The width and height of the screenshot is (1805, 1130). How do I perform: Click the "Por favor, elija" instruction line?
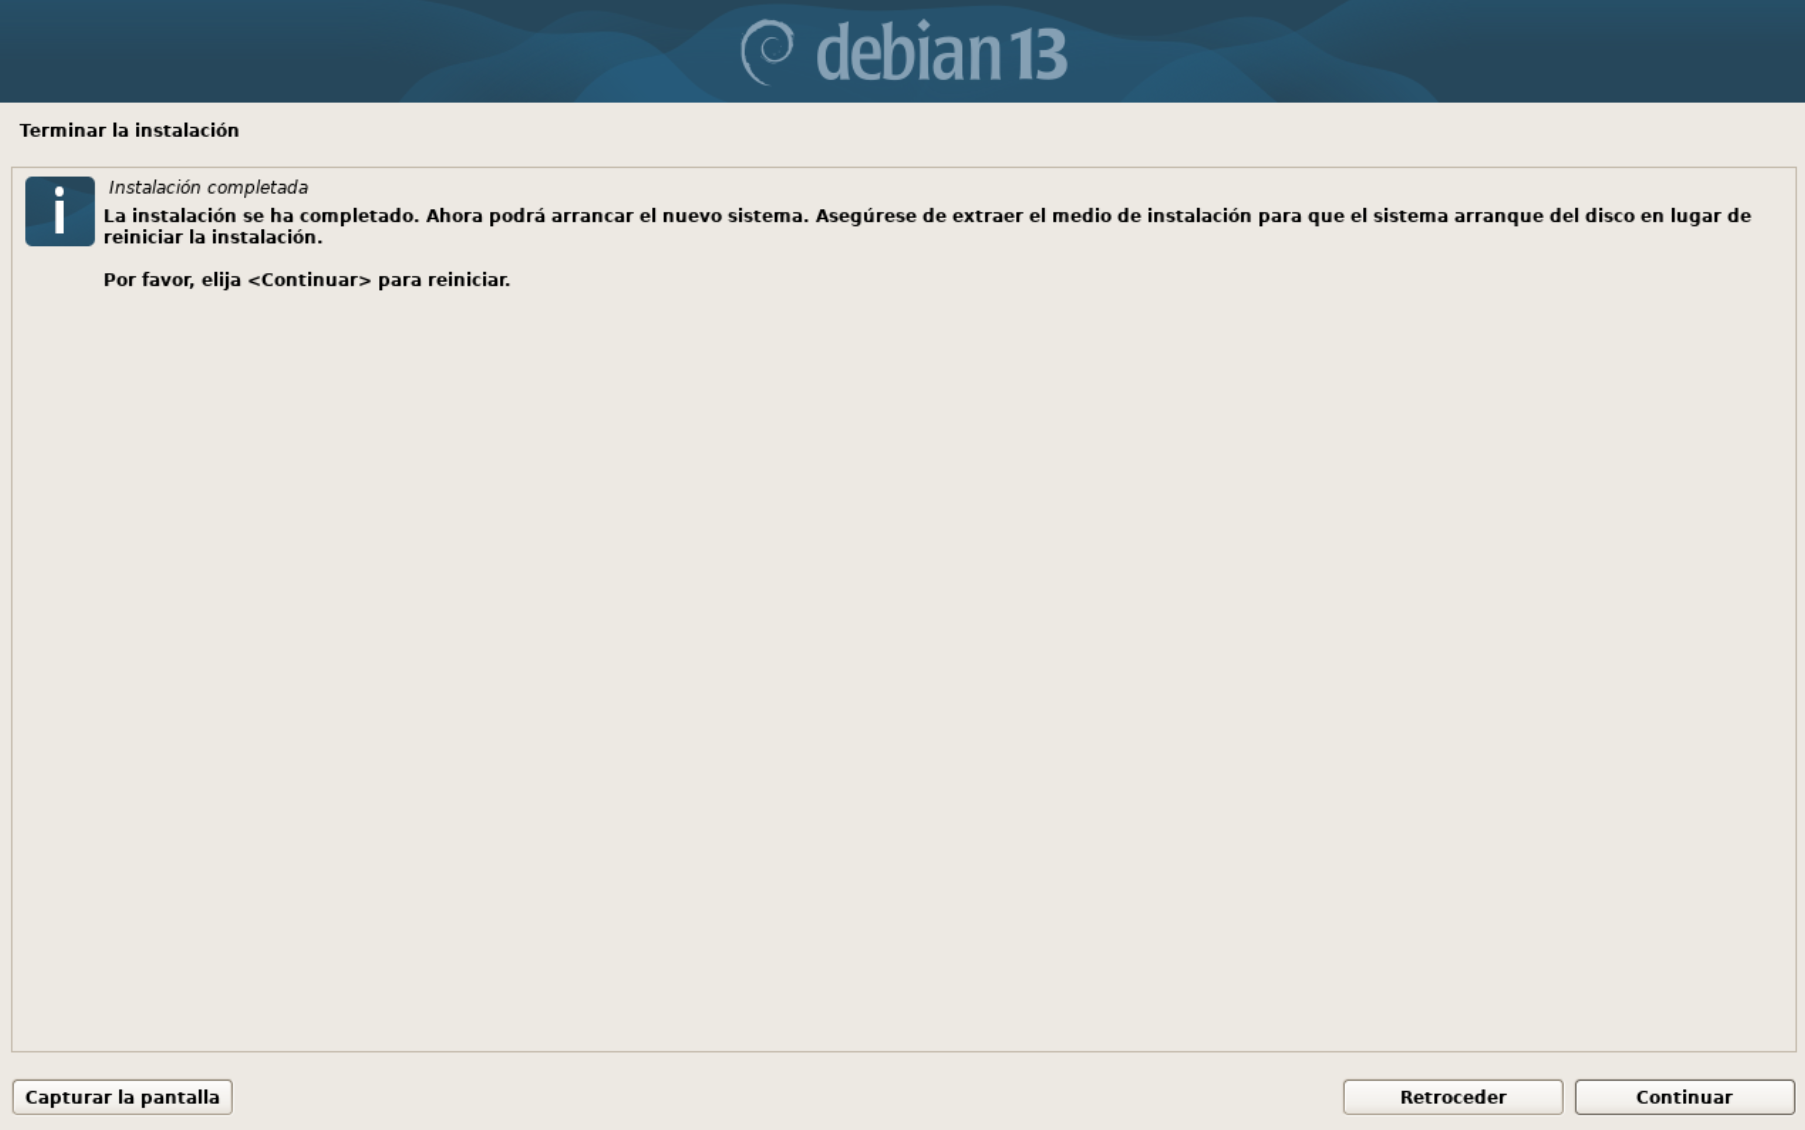[172, 280]
